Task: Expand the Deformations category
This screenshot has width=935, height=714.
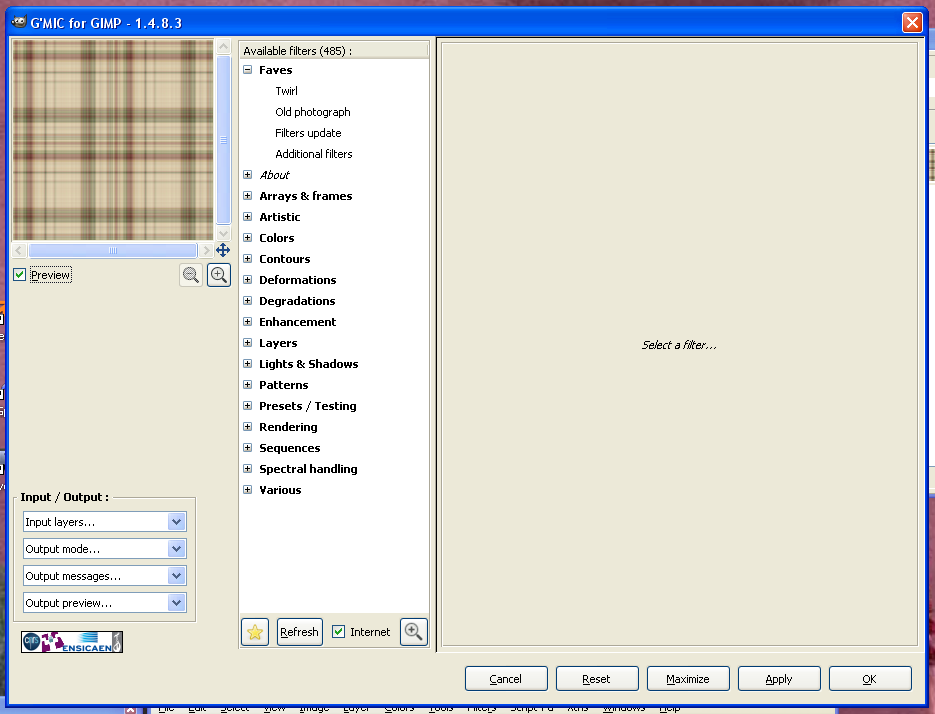Action: coord(247,280)
